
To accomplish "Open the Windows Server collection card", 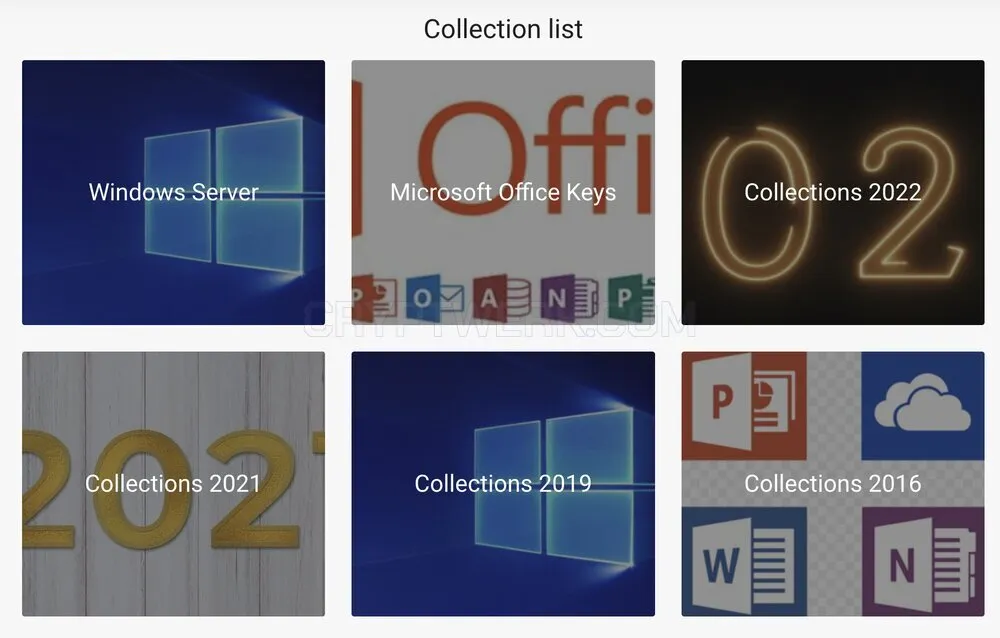I will pyautogui.click(x=173, y=193).
